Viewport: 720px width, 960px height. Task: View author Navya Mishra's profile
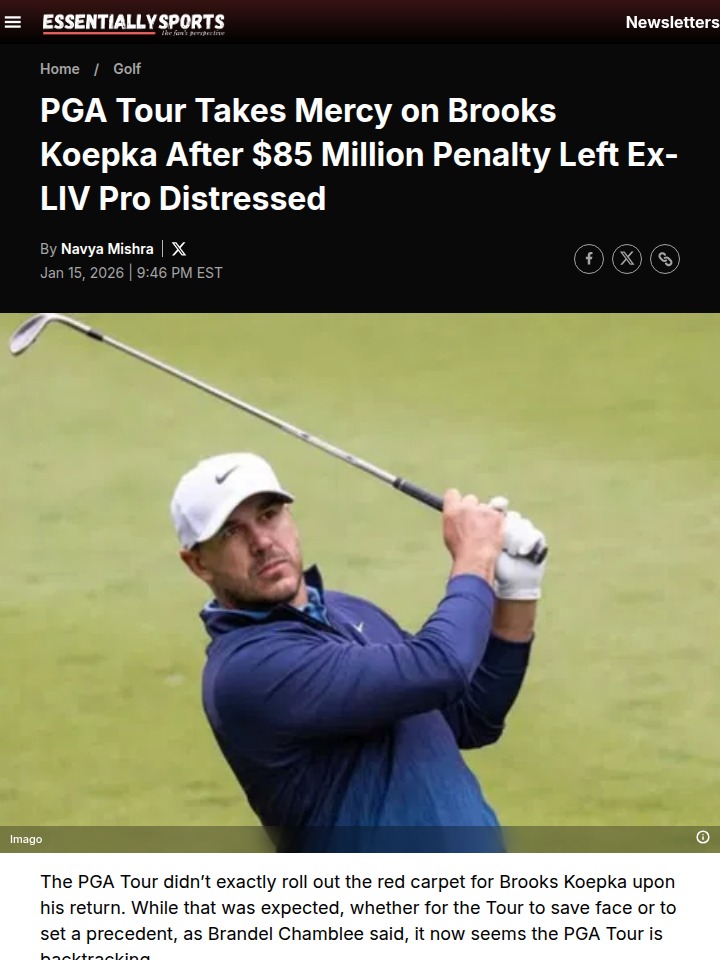107,249
